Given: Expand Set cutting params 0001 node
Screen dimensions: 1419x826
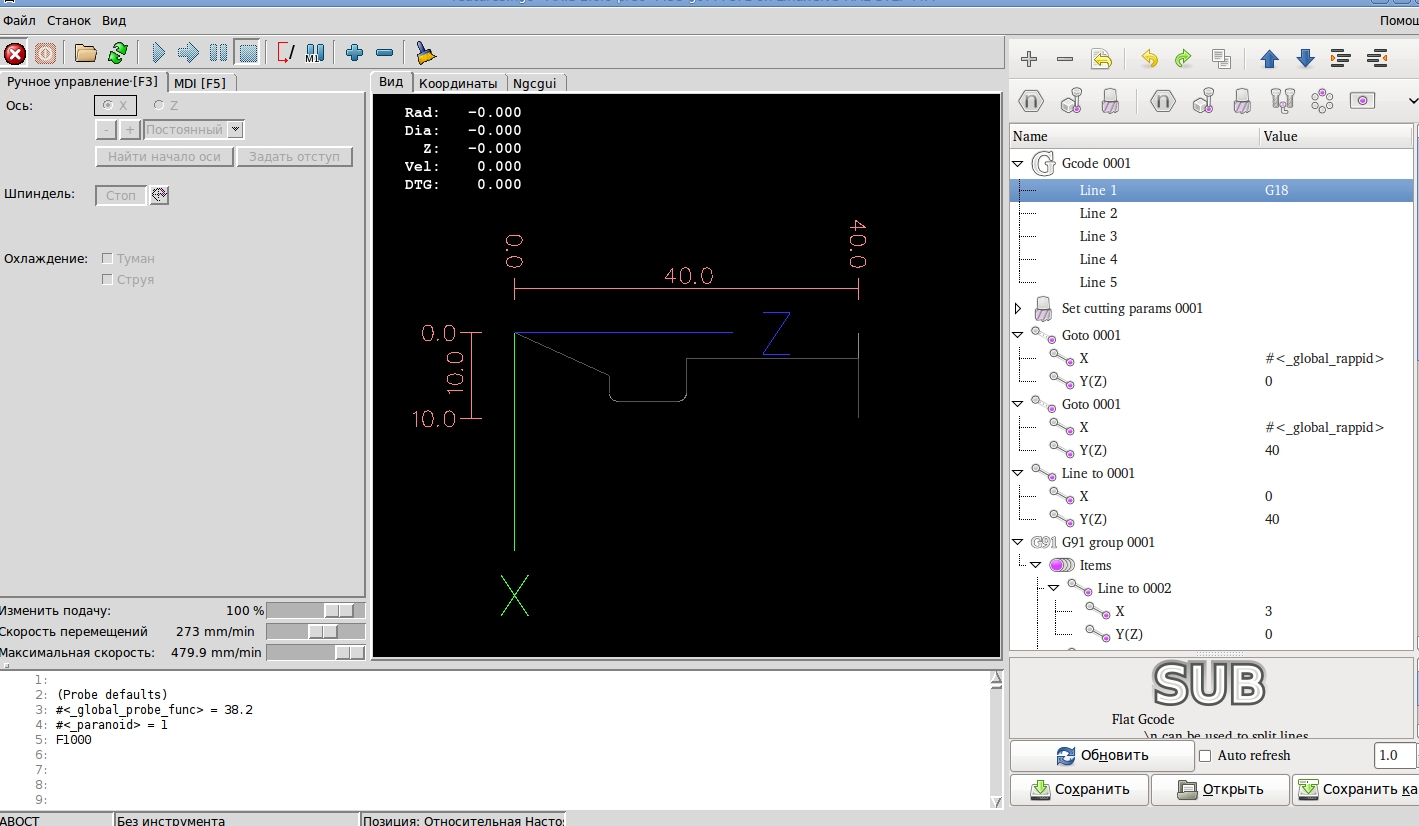Looking at the screenshot, I should pyautogui.click(x=1018, y=309).
